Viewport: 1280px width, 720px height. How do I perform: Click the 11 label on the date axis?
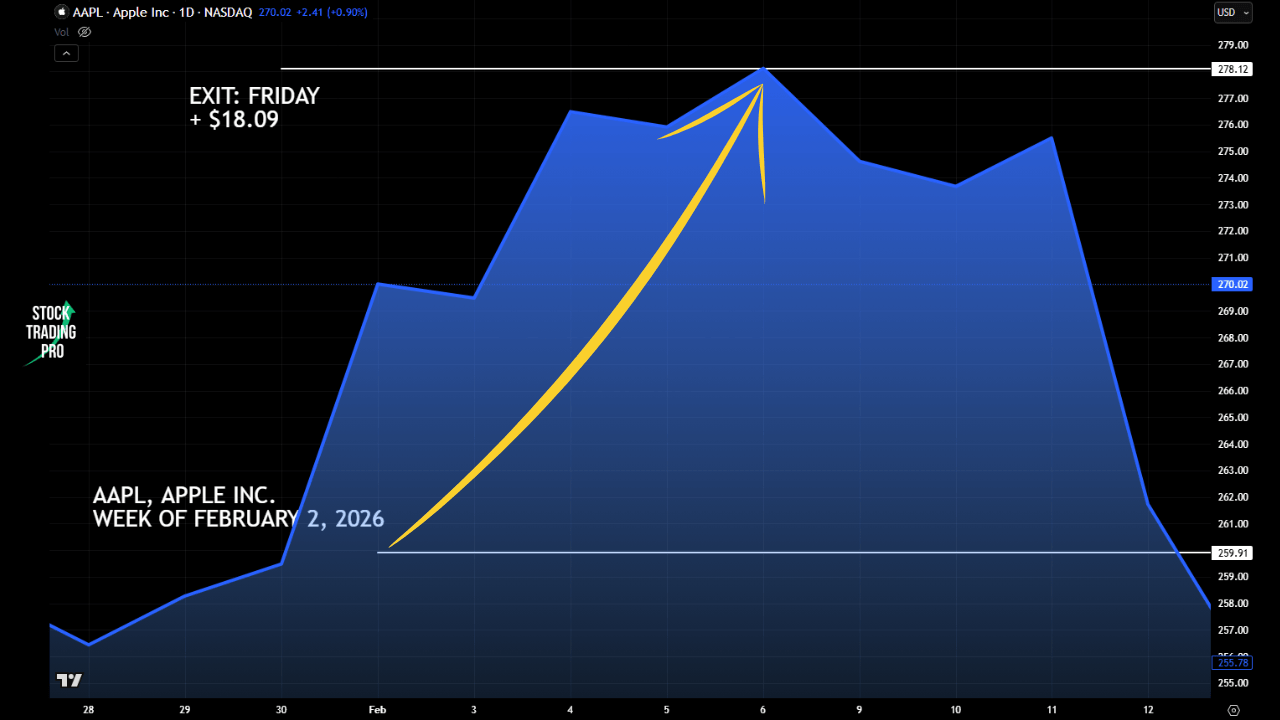click(1052, 709)
